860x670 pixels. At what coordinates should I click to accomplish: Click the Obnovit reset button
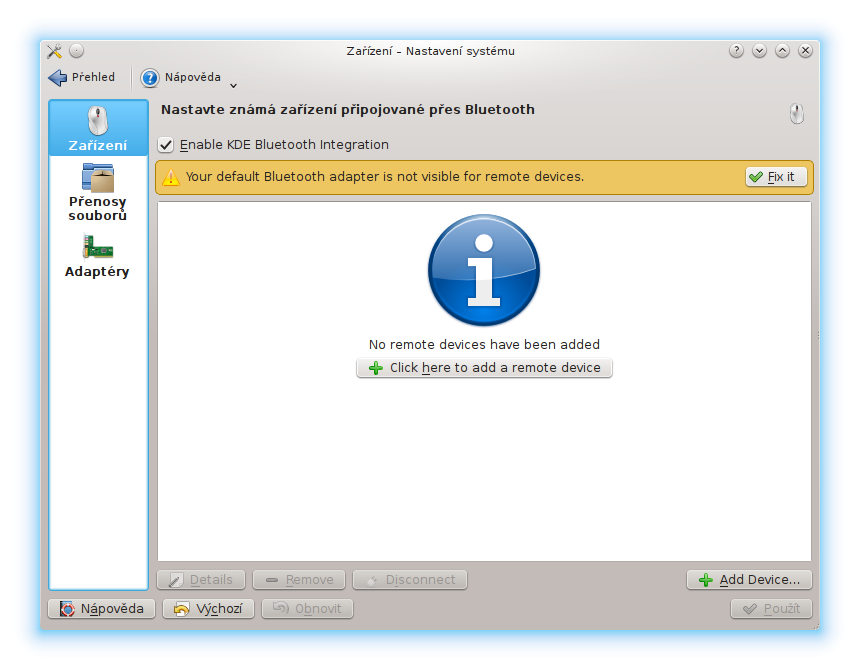tap(307, 609)
